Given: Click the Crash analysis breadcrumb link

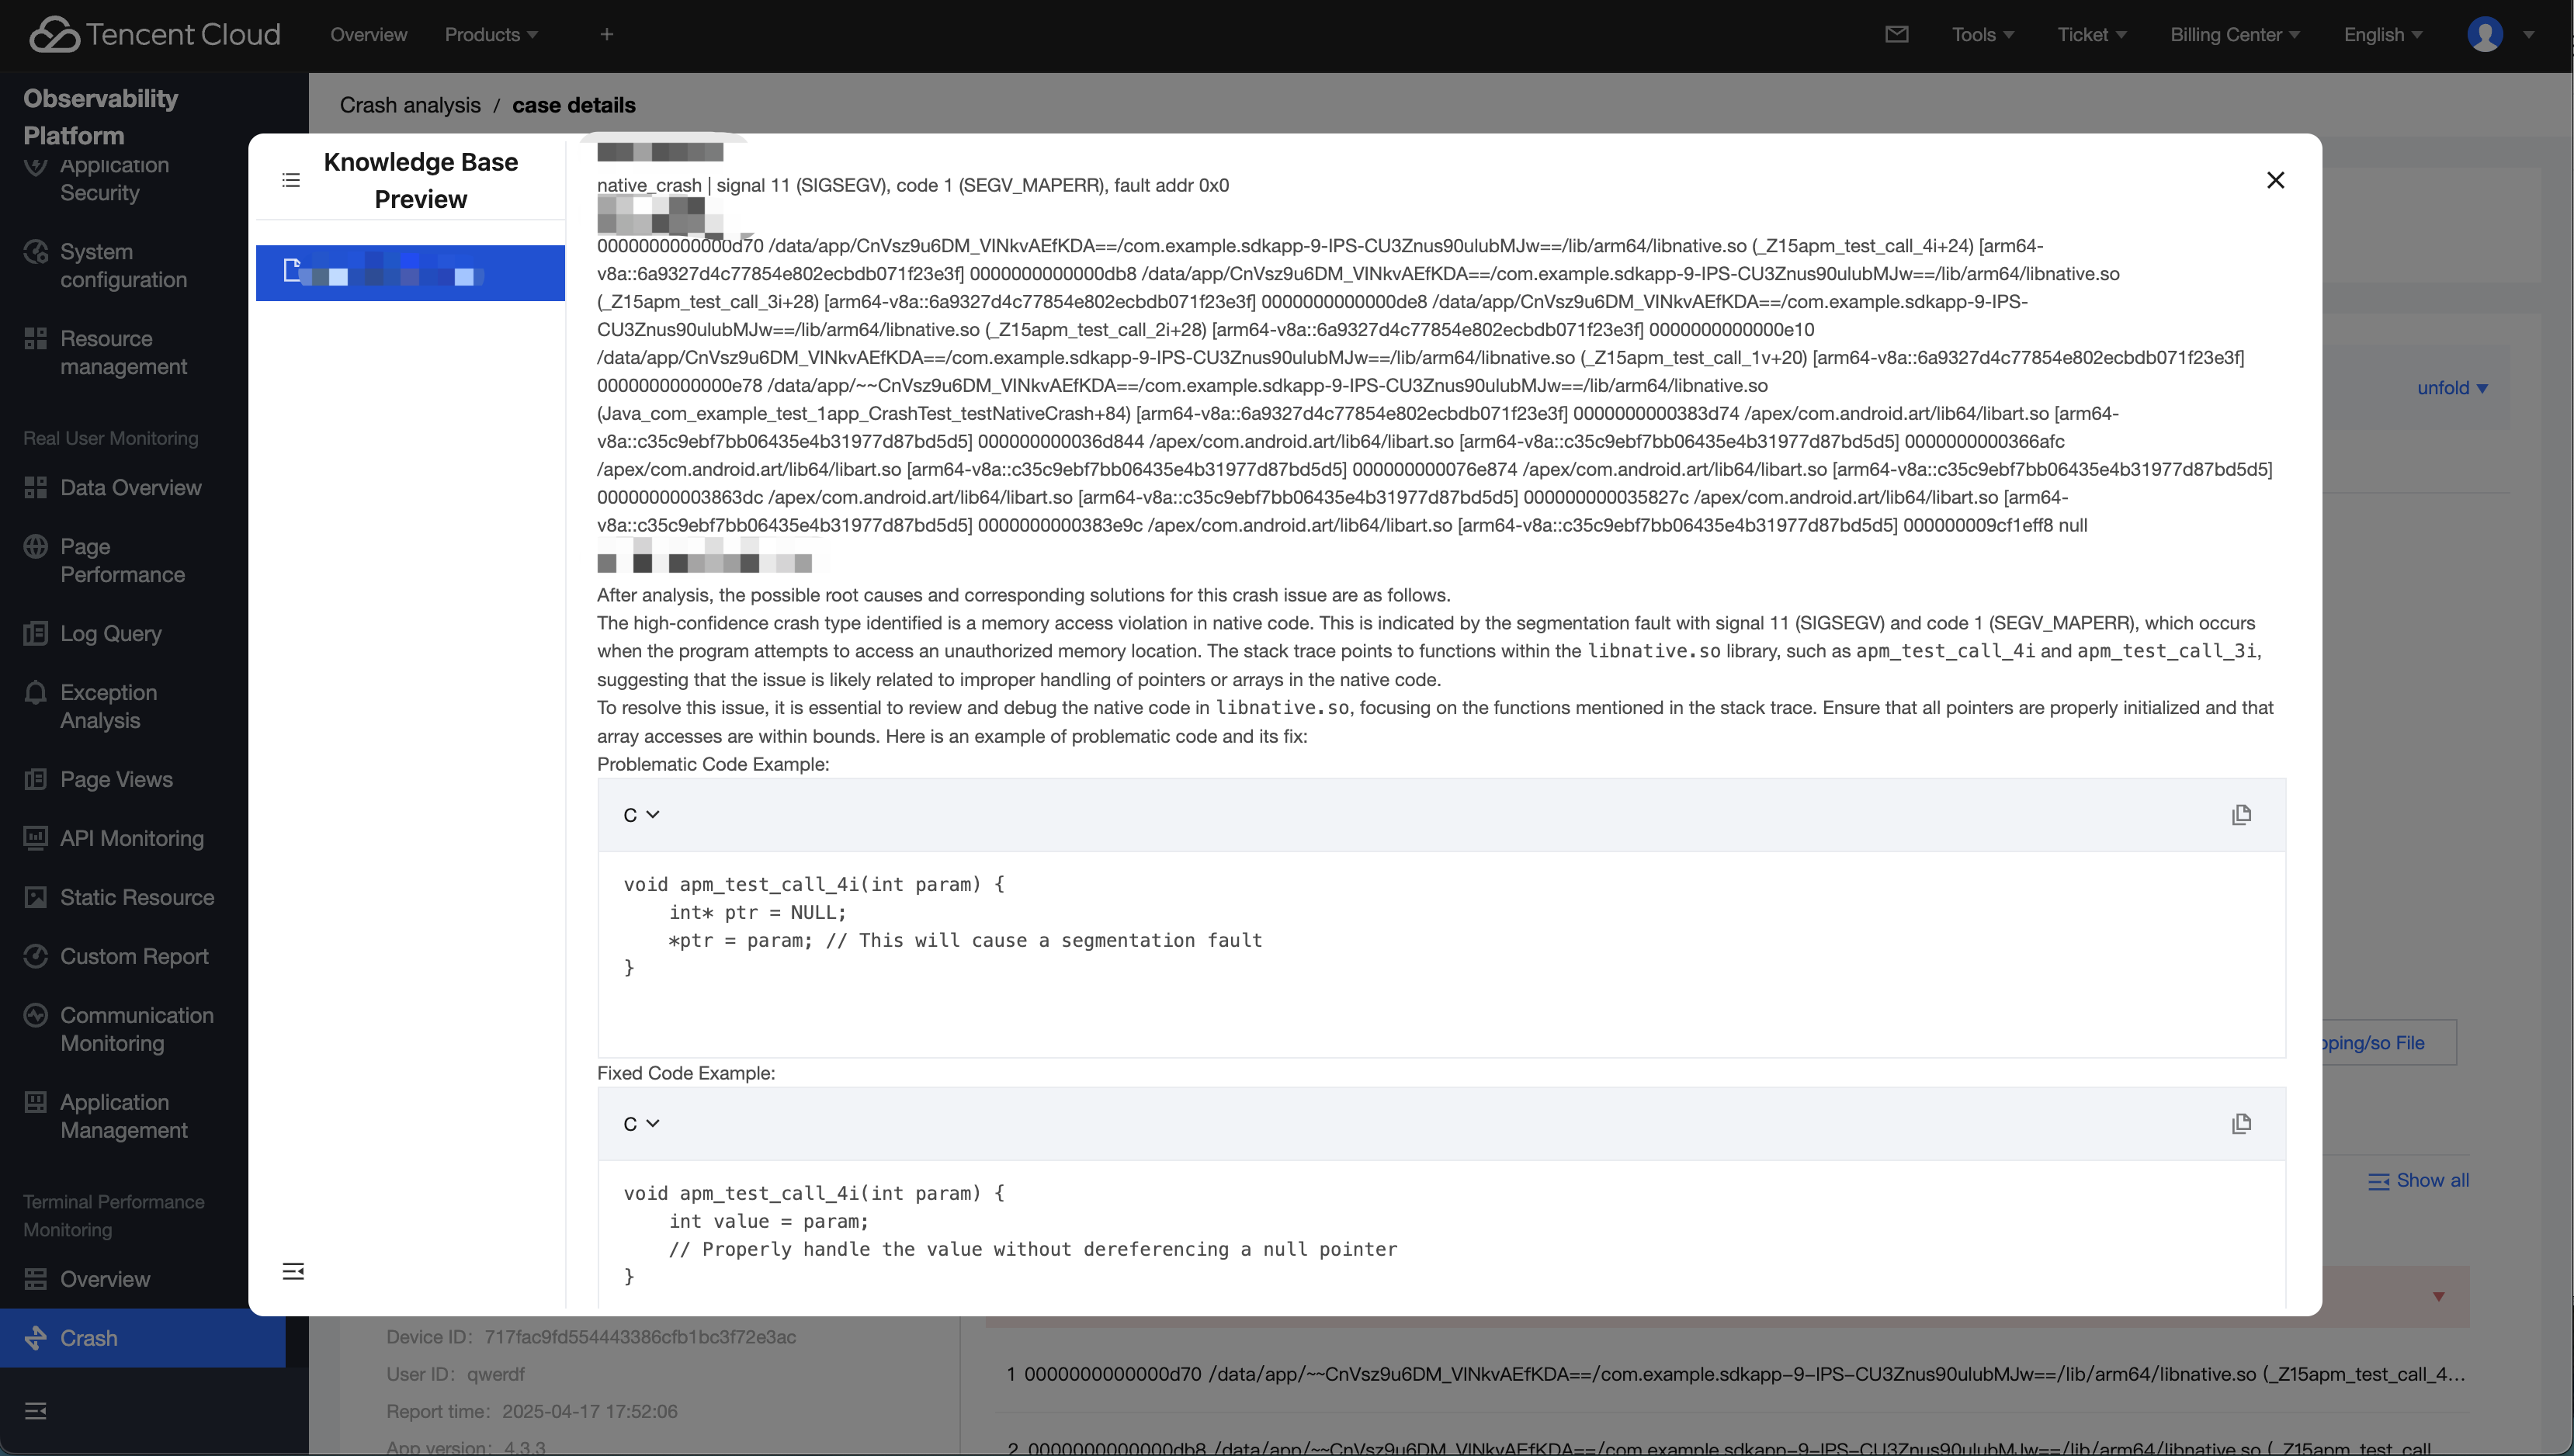Looking at the screenshot, I should (410, 105).
